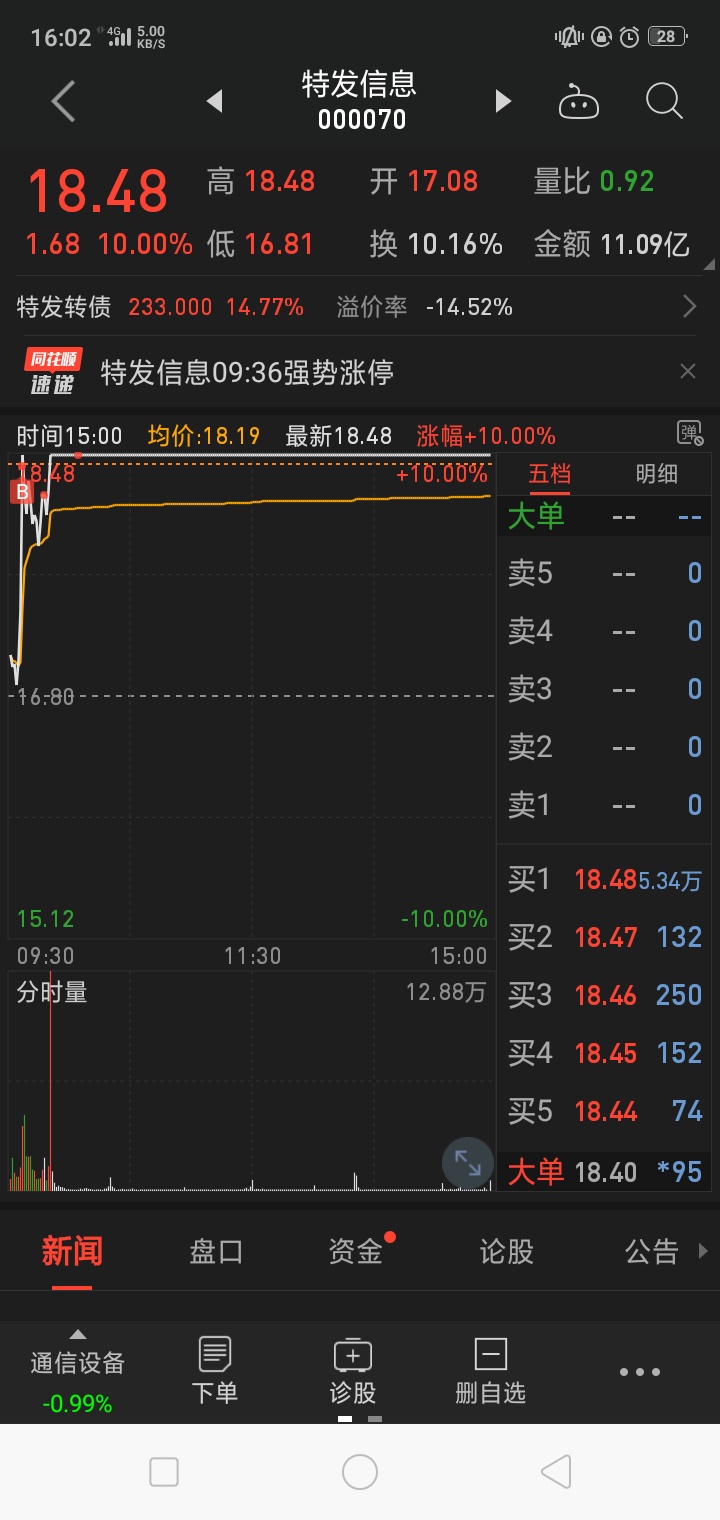Select the 卖5 ask row
Viewport: 720px width, 1520px height.
(x=605, y=573)
